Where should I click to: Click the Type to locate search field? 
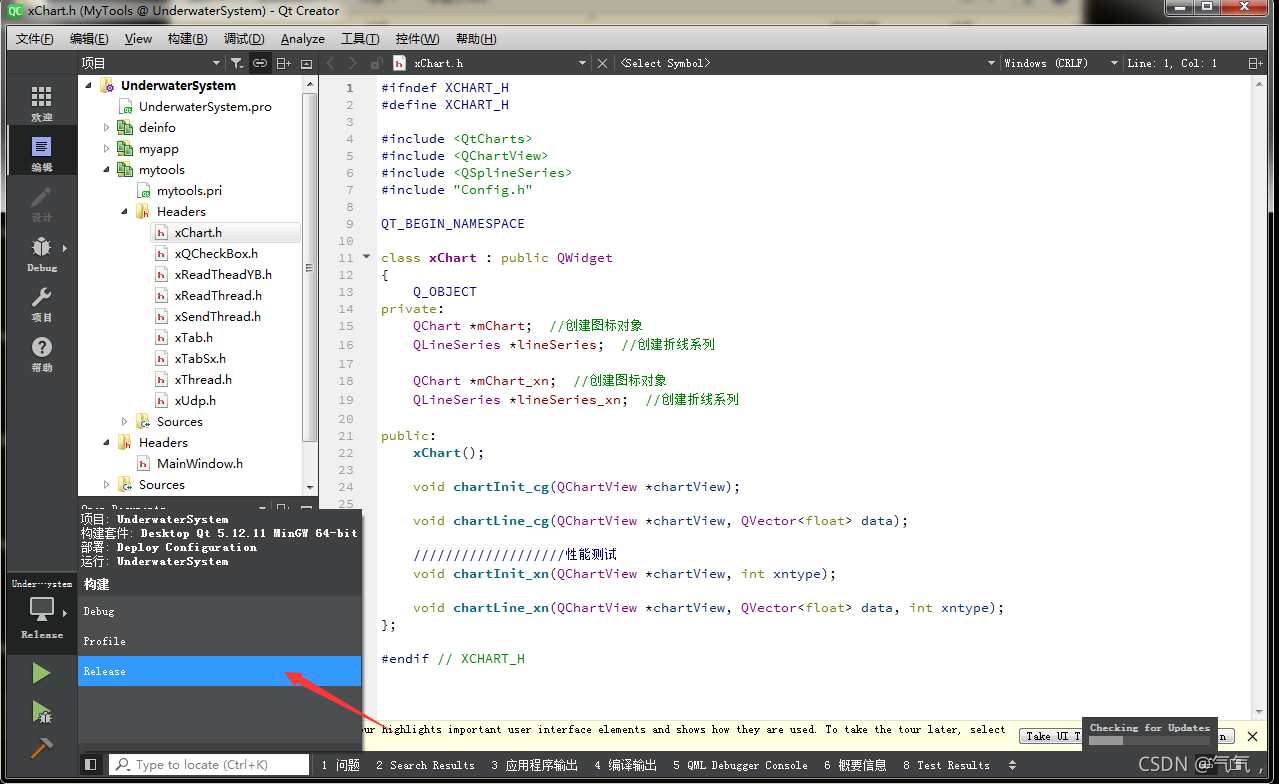[209, 765]
